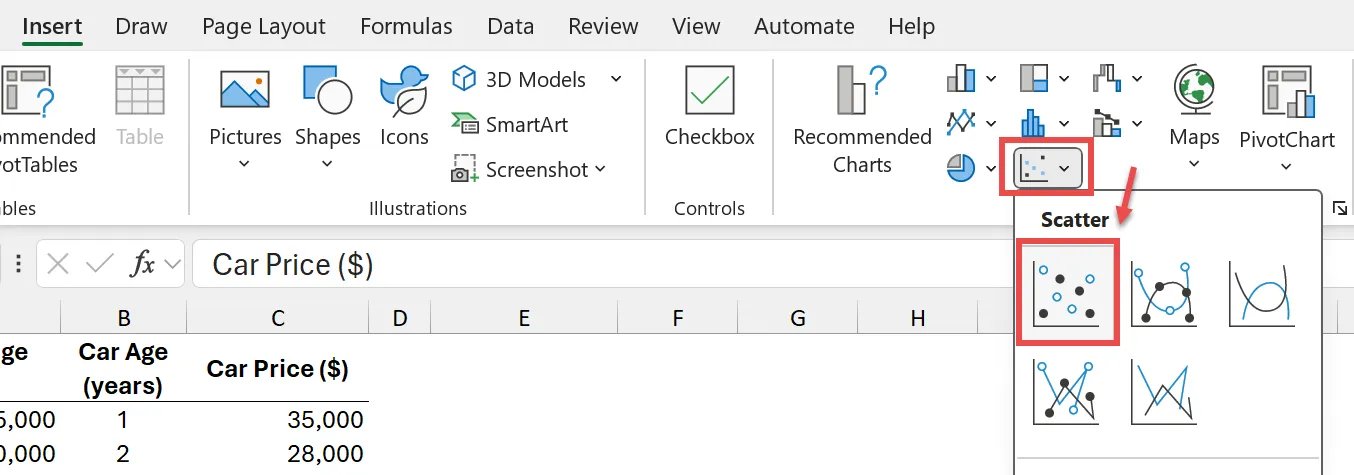Pick Scatter with Smooth Lines chart

tap(1262, 293)
